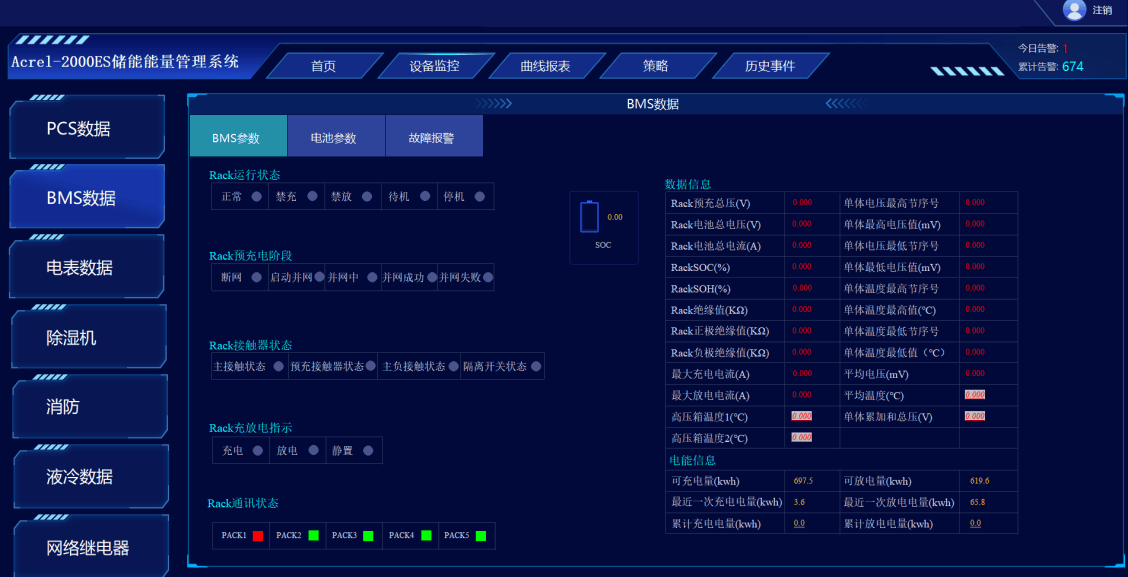Click the 主接触状态 contactor indicator dot
The image size is (1128, 577).
pos(278,367)
